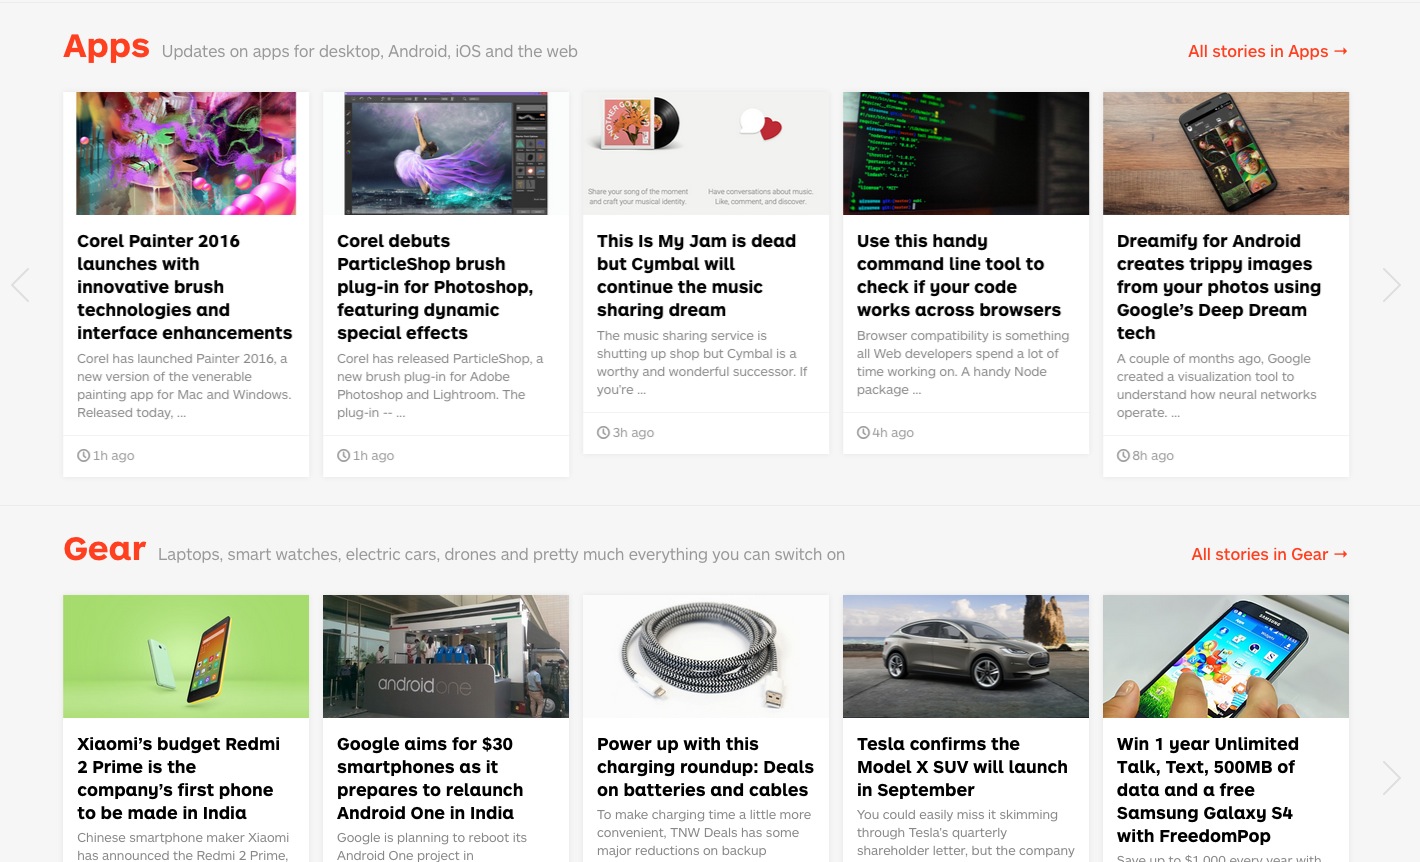1420x862 pixels.
Task: Click the Android One booth thumbnail
Action: pyautogui.click(x=446, y=657)
